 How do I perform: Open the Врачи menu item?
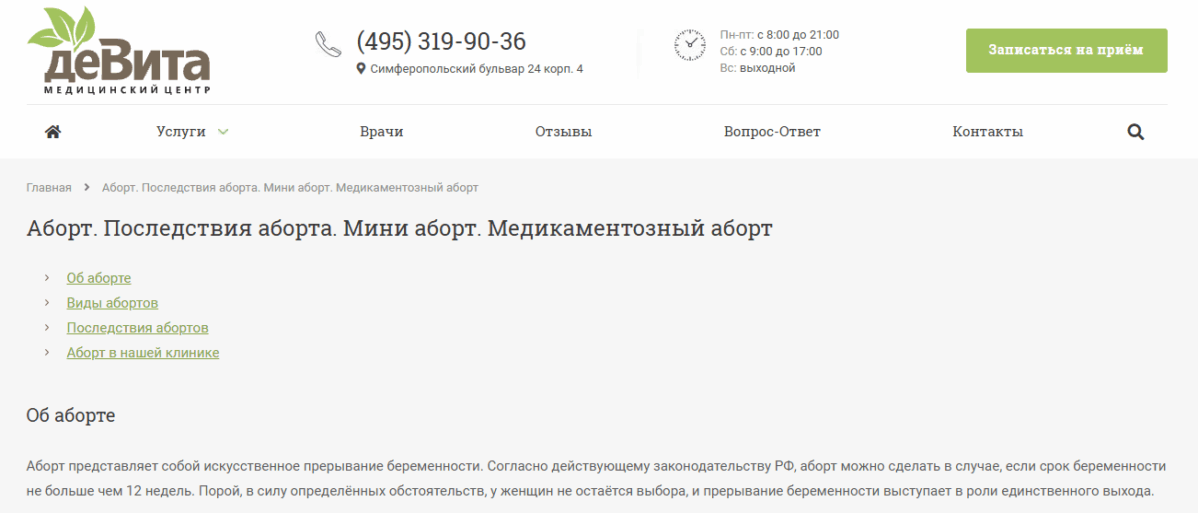(381, 131)
